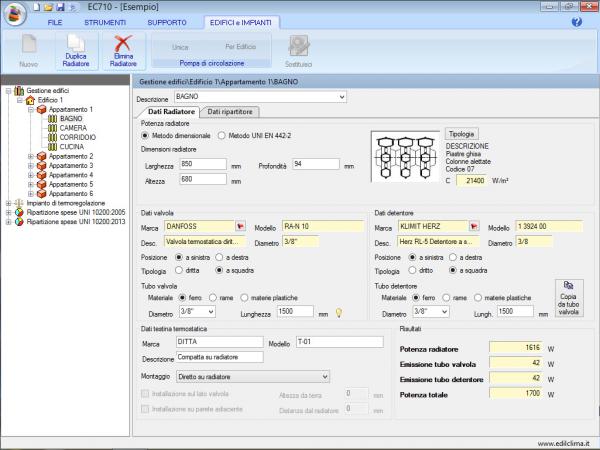Click the help question mark icon
This screenshot has height=450, width=600.
coord(577,21)
